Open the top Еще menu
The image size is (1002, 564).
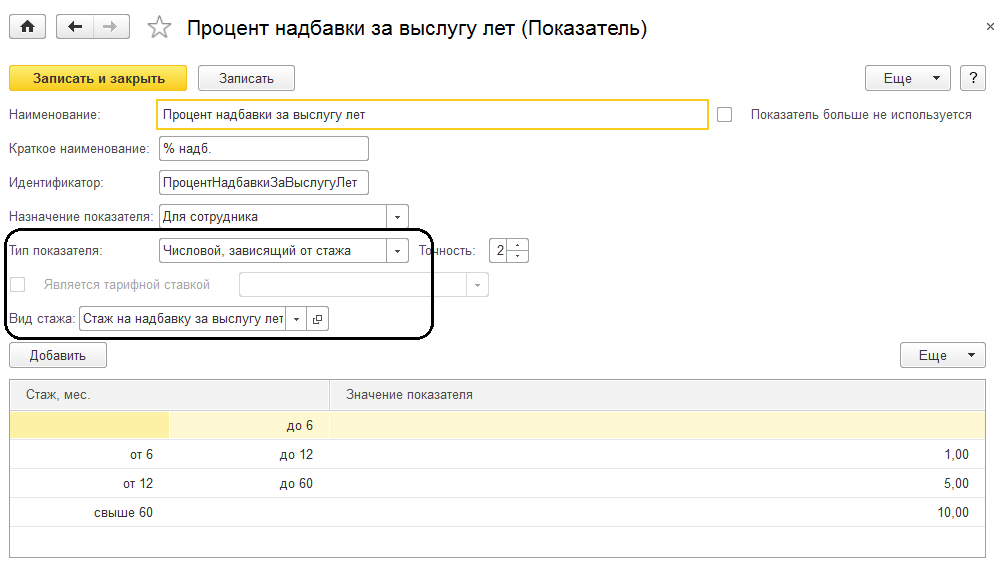click(907, 78)
